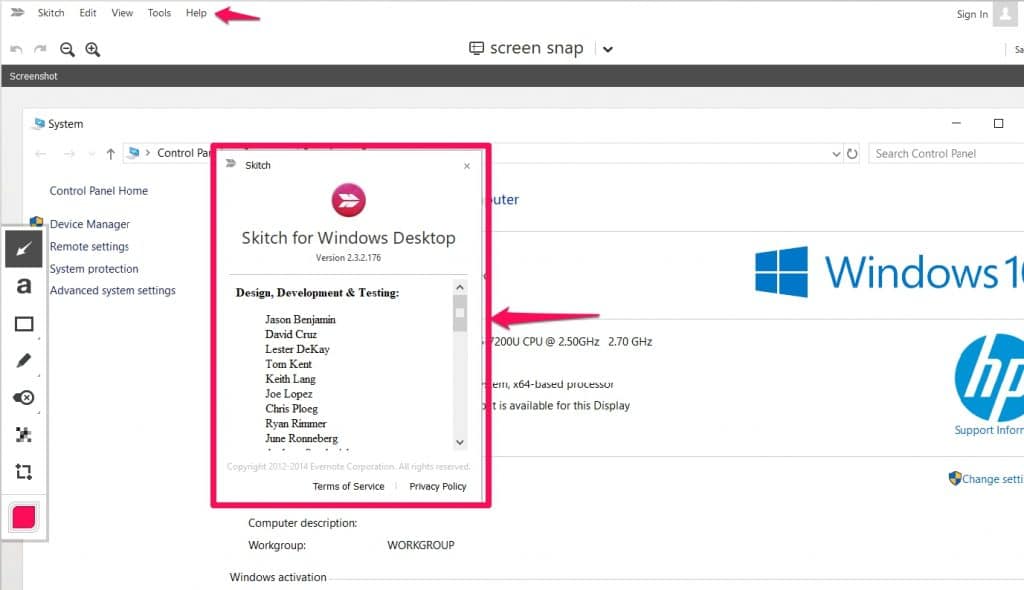
Task: Click the System window title icon
Action: point(39,123)
